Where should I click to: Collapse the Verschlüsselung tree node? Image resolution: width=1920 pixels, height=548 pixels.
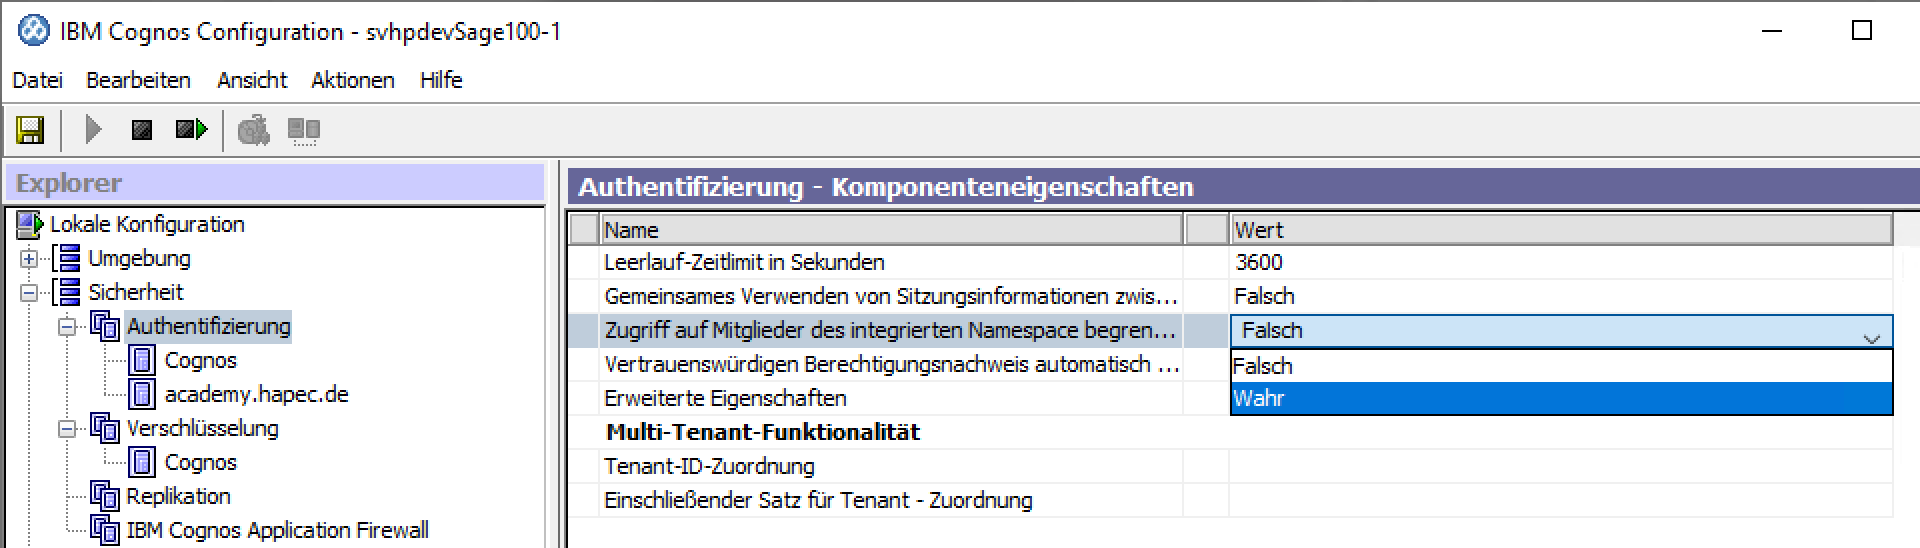(67, 429)
